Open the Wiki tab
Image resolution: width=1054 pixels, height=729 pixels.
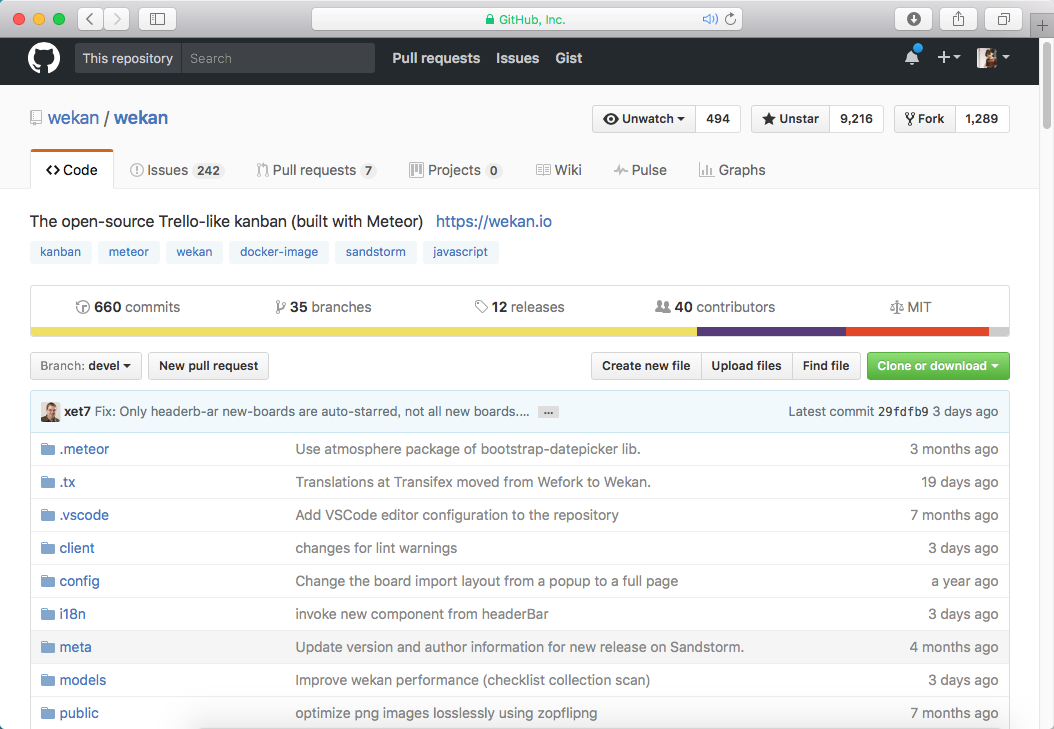click(x=559, y=170)
